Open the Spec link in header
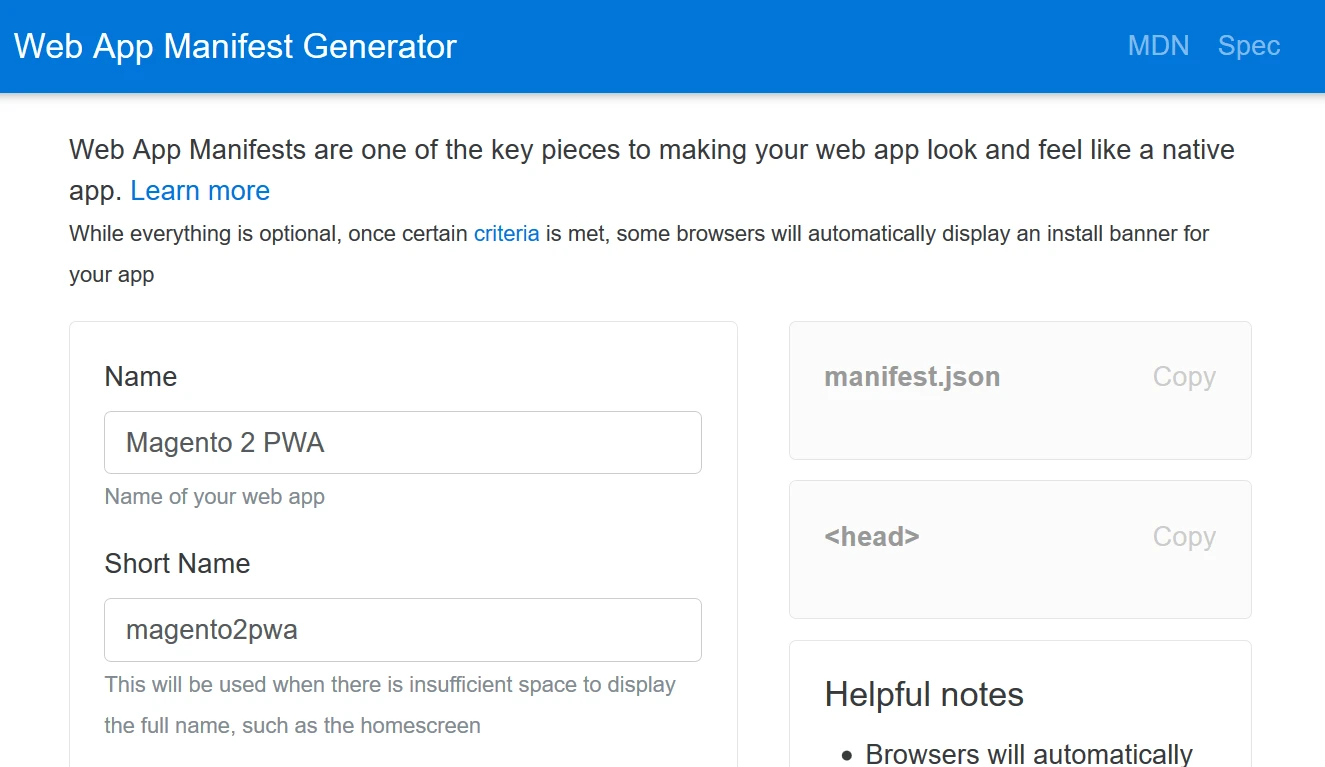 [x=1248, y=46]
